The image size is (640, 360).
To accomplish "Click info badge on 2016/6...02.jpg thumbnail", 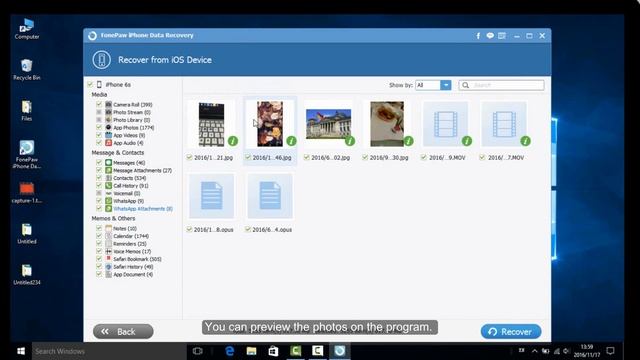I will (x=350, y=141).
